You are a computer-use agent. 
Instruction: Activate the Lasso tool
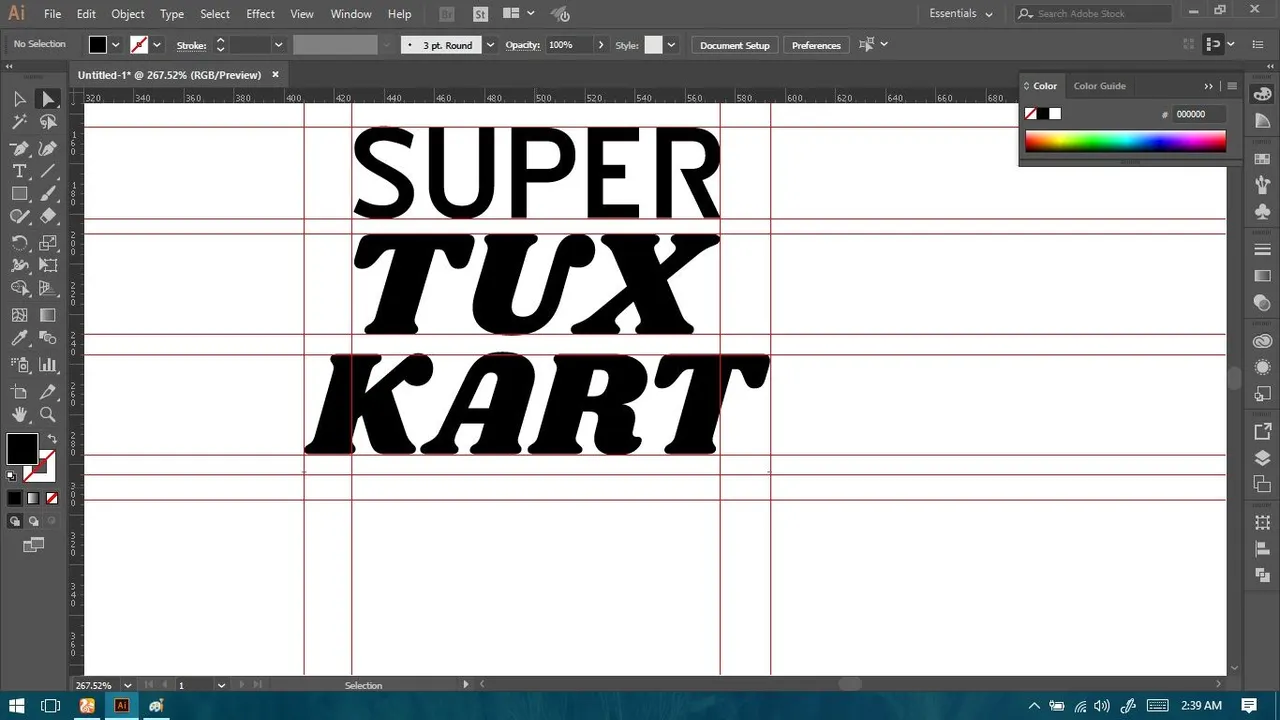click(48, 122)
